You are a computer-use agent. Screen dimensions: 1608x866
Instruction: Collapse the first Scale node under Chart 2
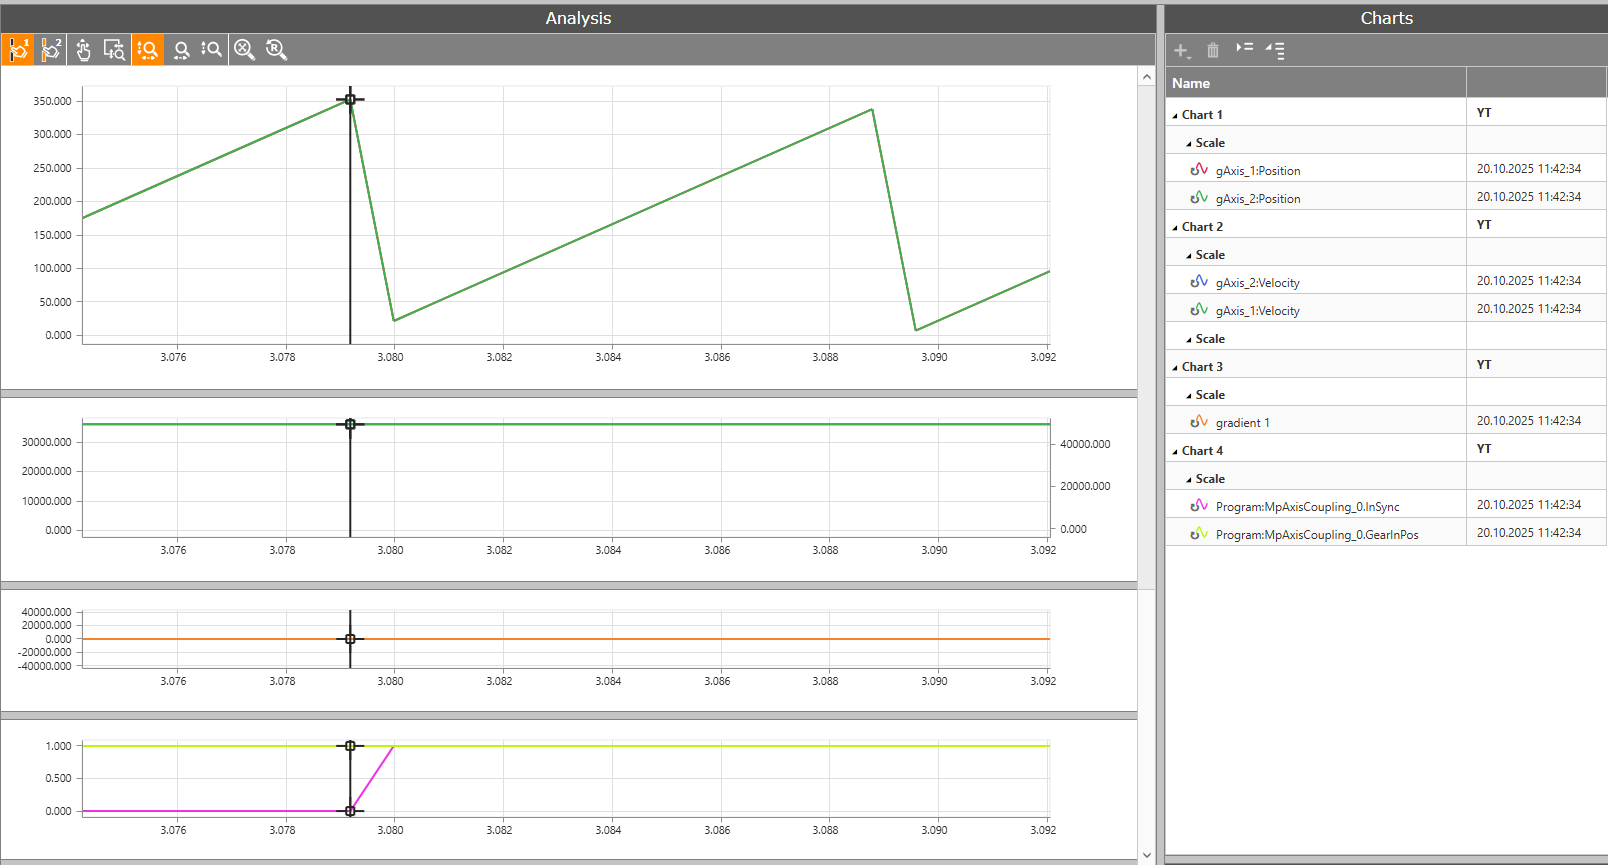[x=1189, y=256]
